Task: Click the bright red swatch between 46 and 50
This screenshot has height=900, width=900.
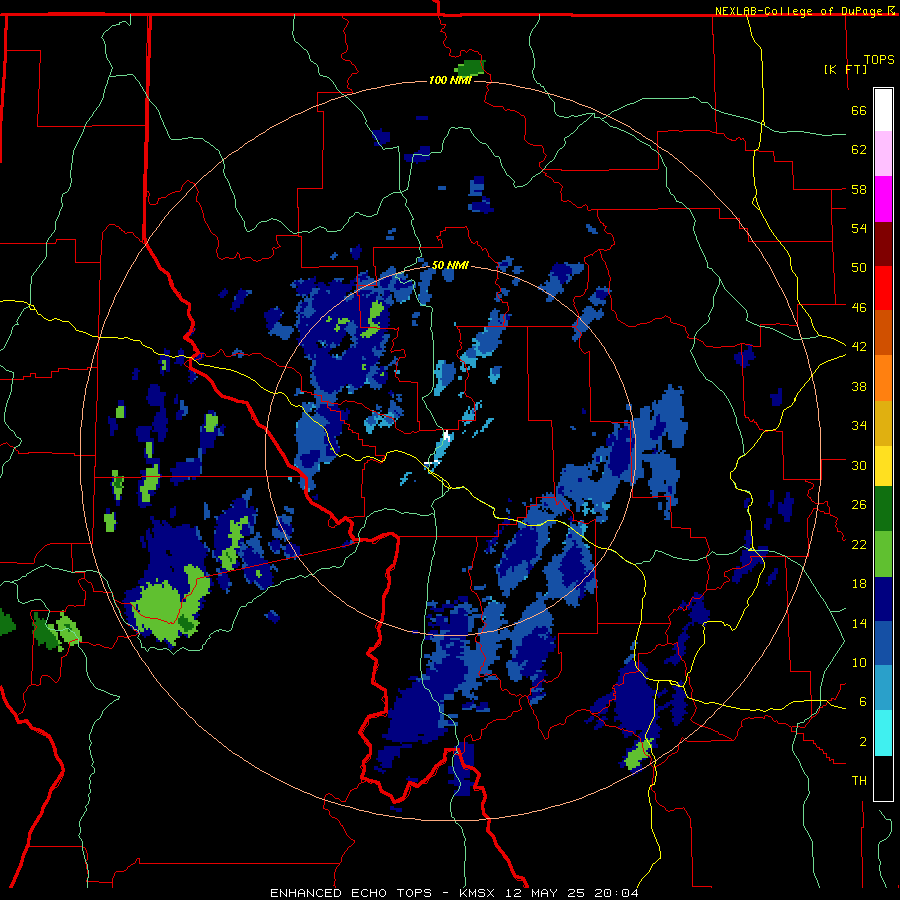Action: pyautogui.click(x=883, y=288)
